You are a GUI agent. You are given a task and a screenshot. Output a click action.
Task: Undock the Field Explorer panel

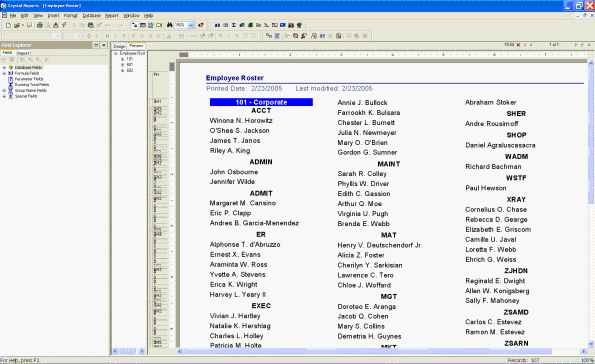(96, 45)
